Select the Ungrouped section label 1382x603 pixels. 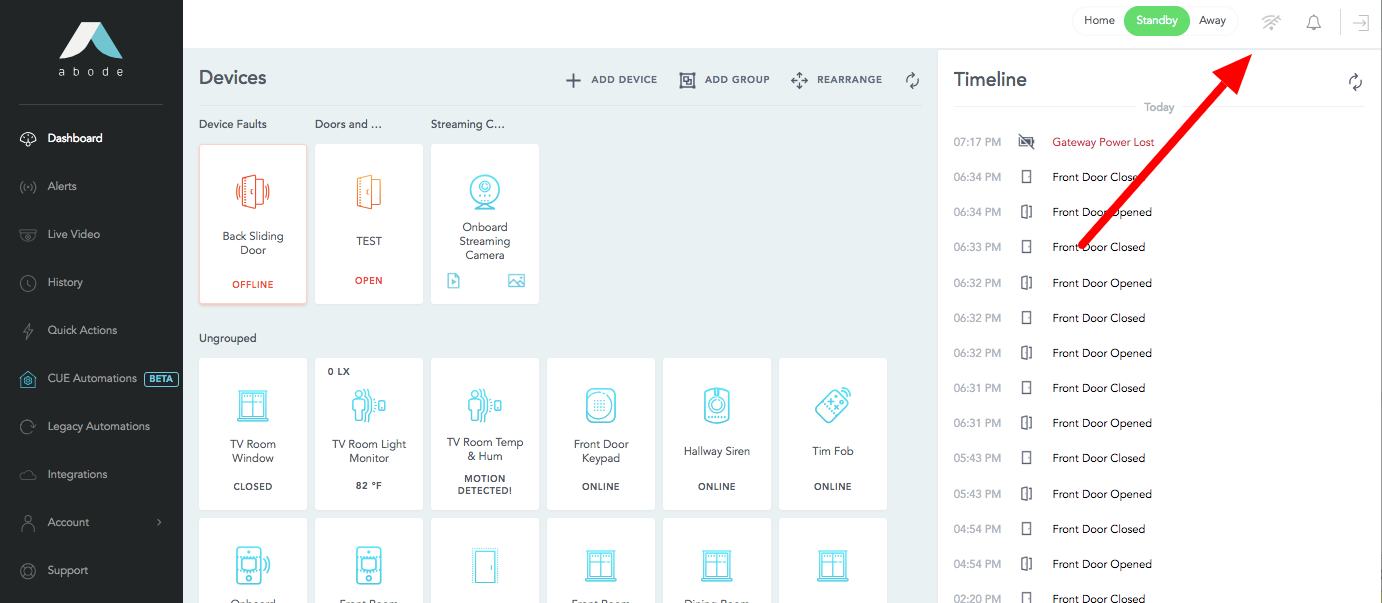(228, 338)
